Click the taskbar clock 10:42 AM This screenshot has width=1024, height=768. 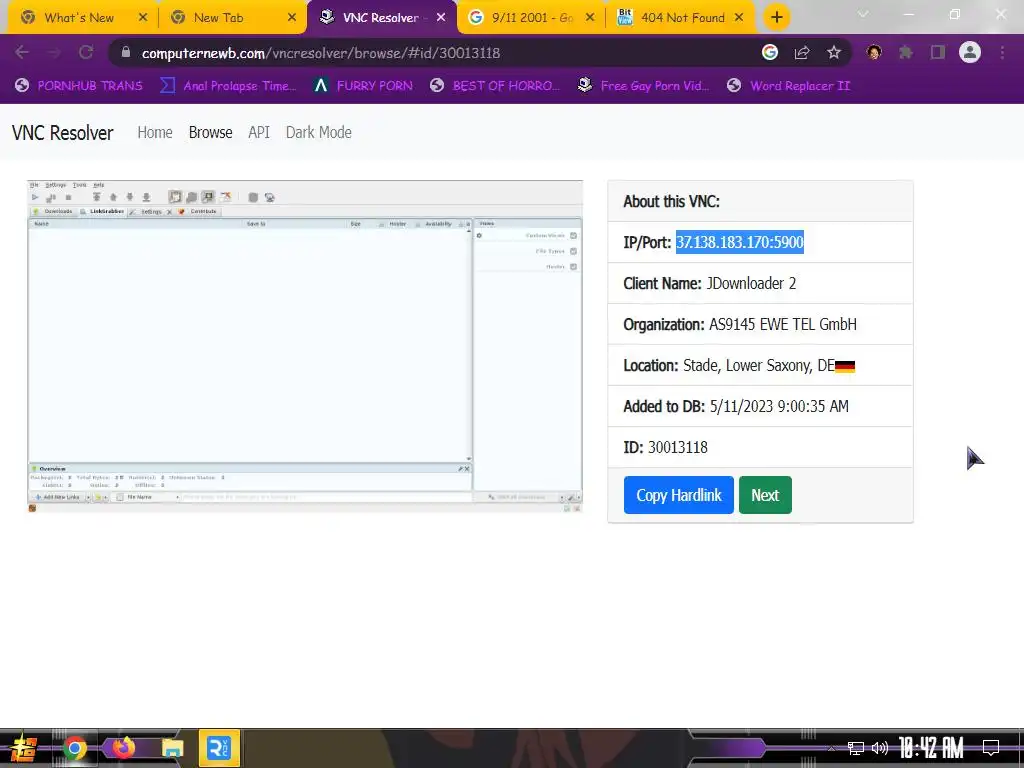click(931, 748)
